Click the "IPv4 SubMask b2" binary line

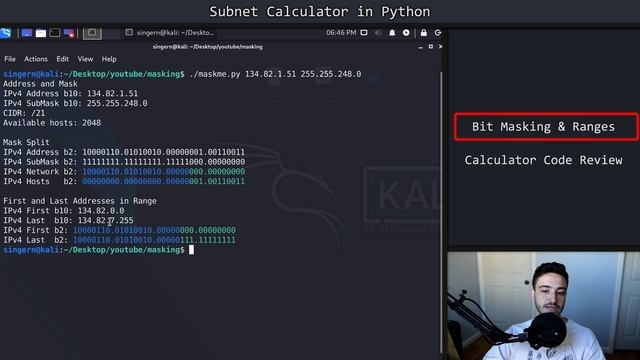coord(124,162)
